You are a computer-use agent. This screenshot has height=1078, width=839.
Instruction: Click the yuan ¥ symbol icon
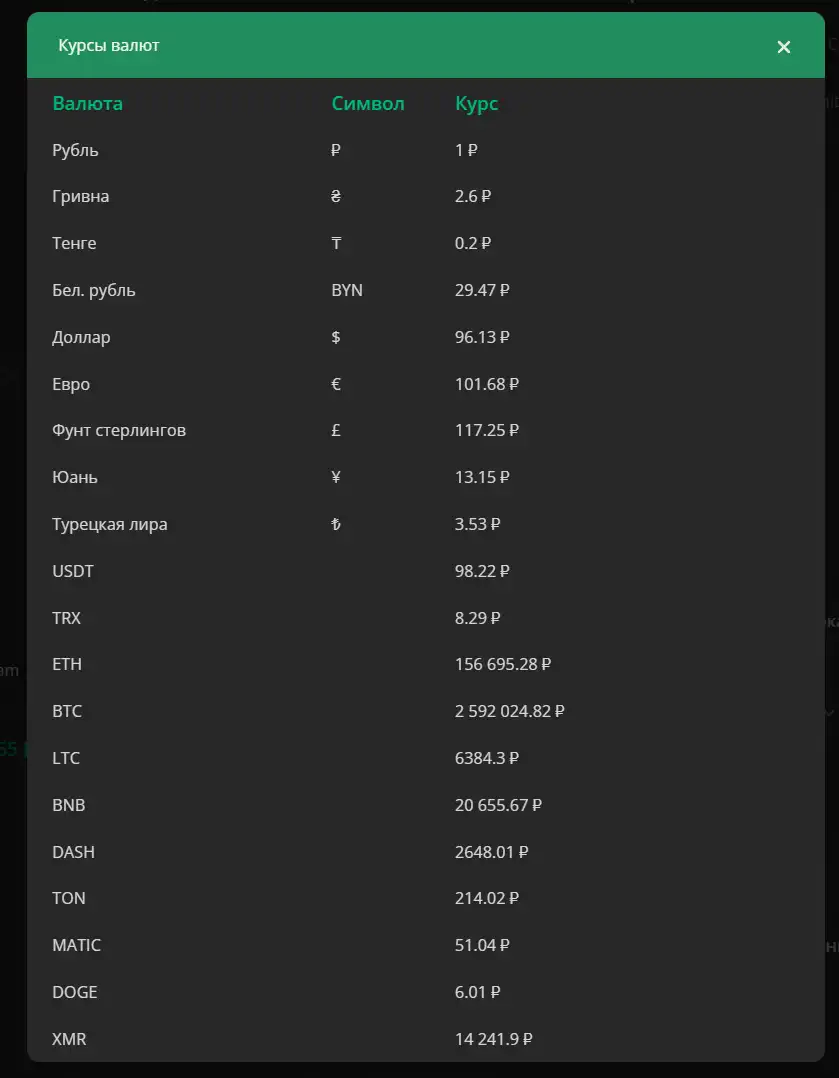pyautogui.click(x=336, y=477)
